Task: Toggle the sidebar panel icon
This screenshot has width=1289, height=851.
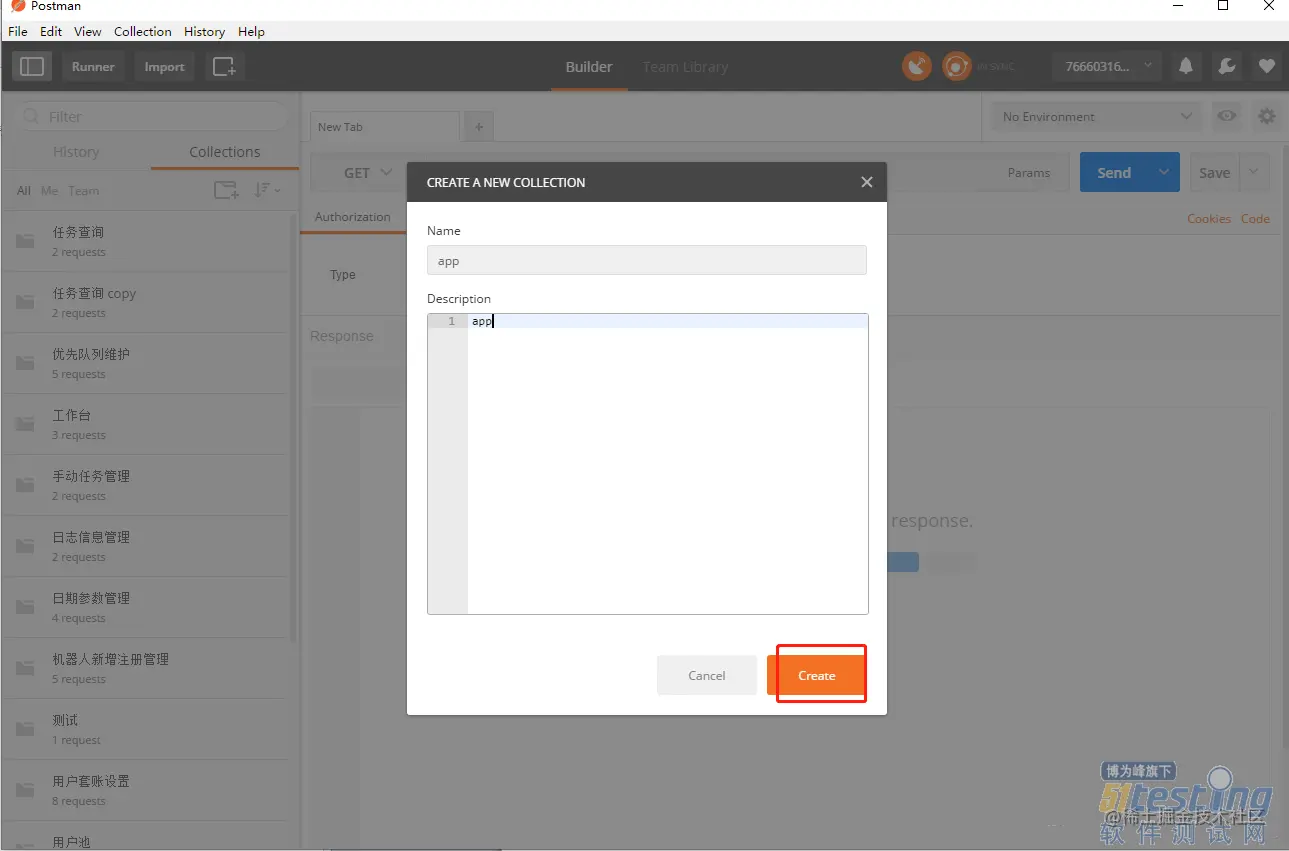Action: pos(32,67)
